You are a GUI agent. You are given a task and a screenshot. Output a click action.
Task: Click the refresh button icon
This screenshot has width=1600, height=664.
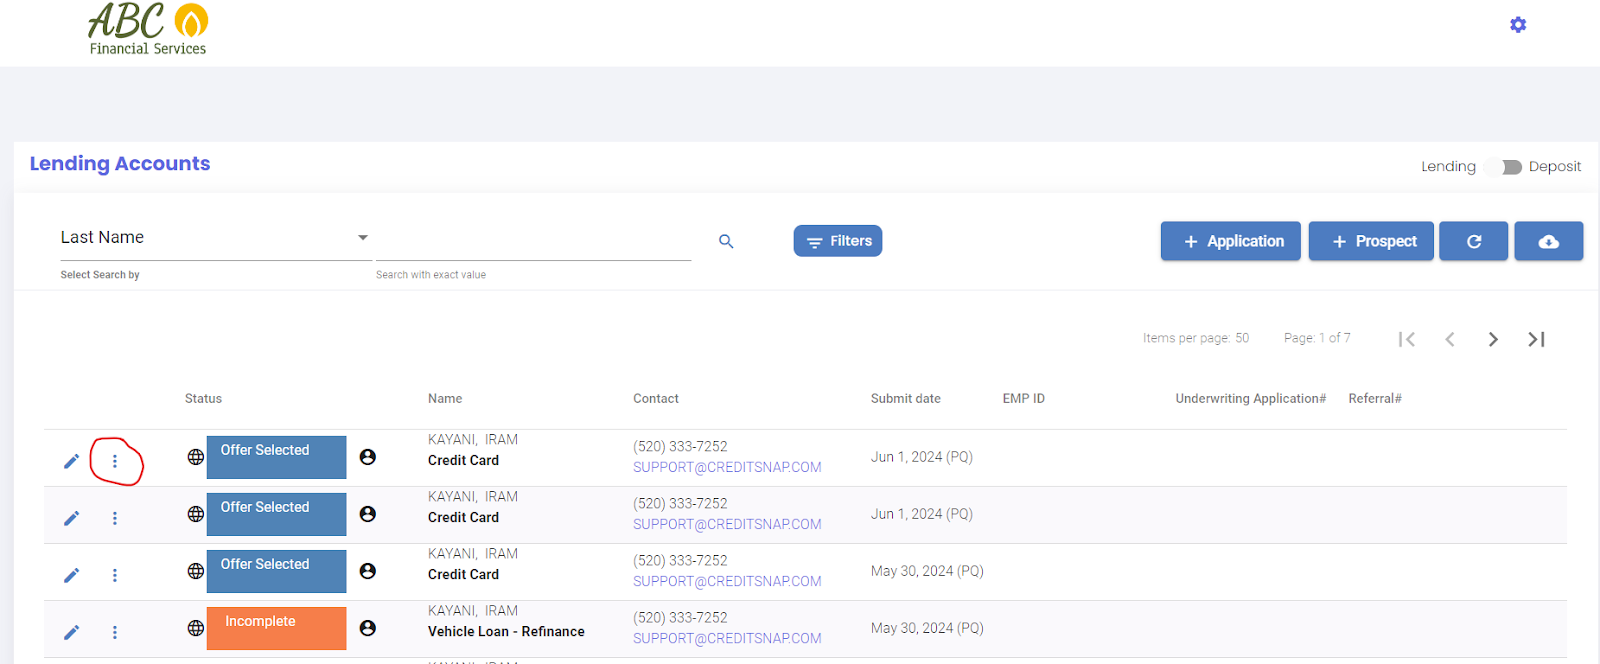pos(1473,241)
